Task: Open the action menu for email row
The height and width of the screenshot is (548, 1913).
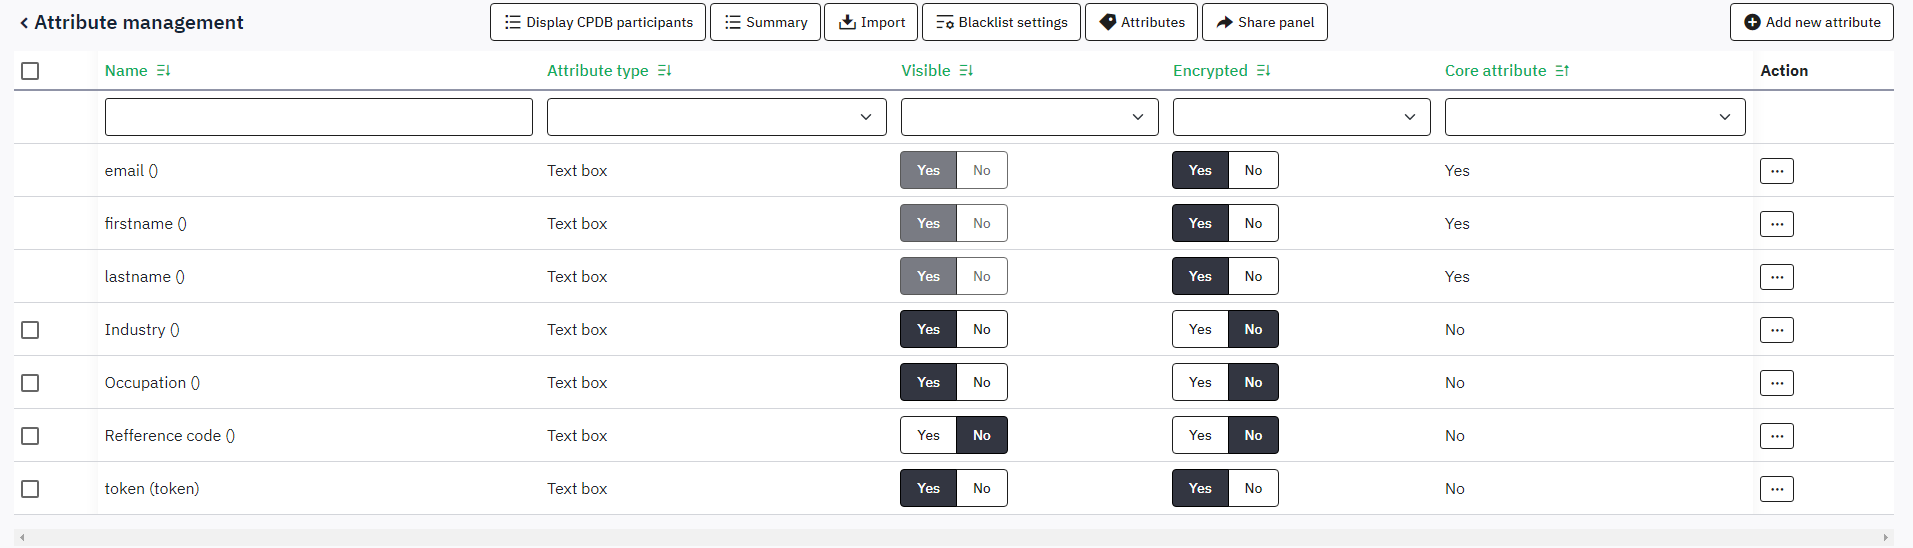Action: coord(1776,171)
